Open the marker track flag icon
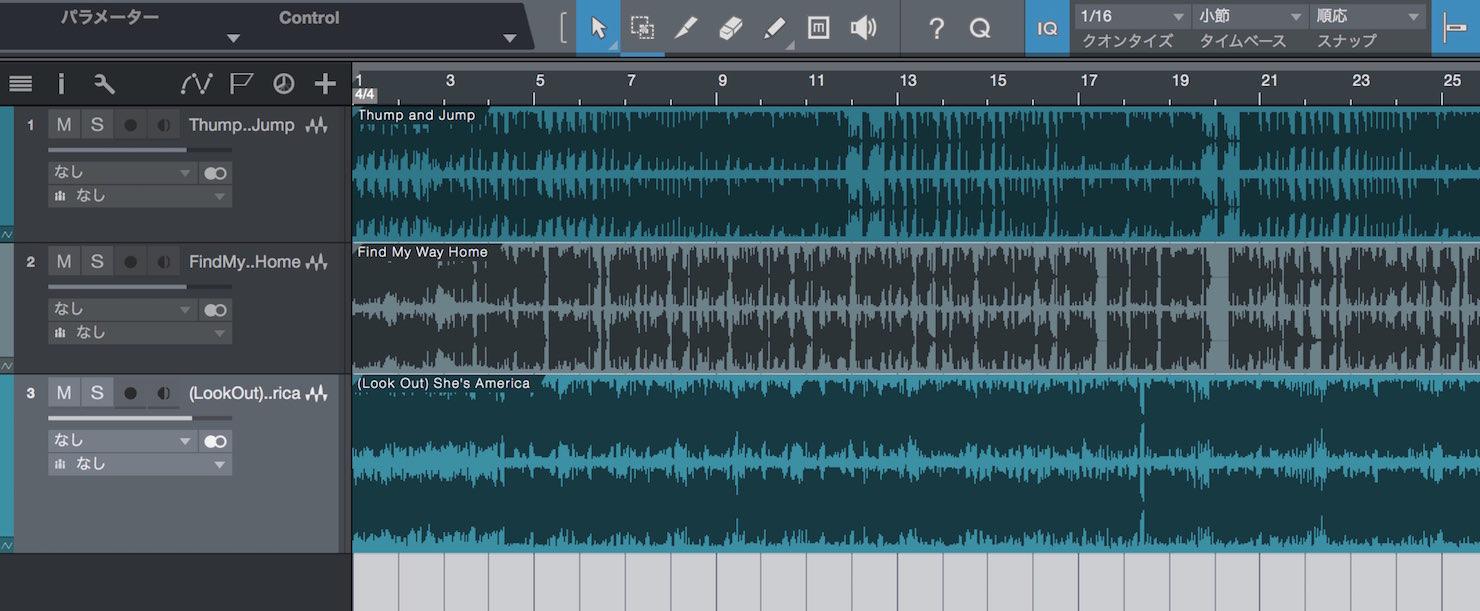 pos(241,84)
